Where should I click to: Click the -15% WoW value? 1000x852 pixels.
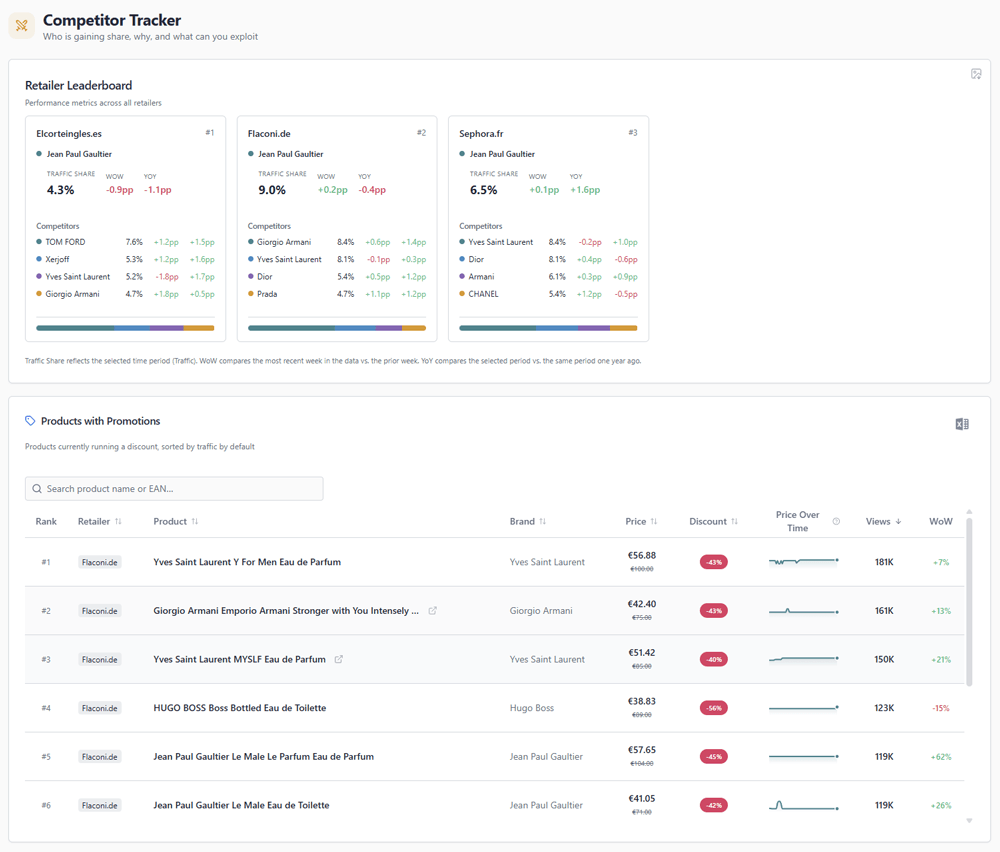tap(941, 709)
